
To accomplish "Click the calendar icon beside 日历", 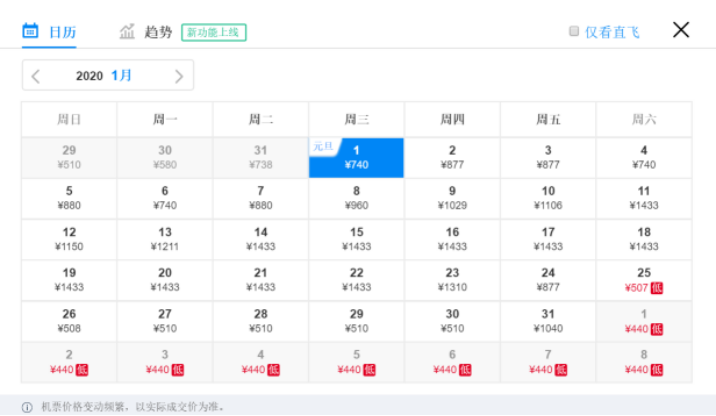I will 30,31.
